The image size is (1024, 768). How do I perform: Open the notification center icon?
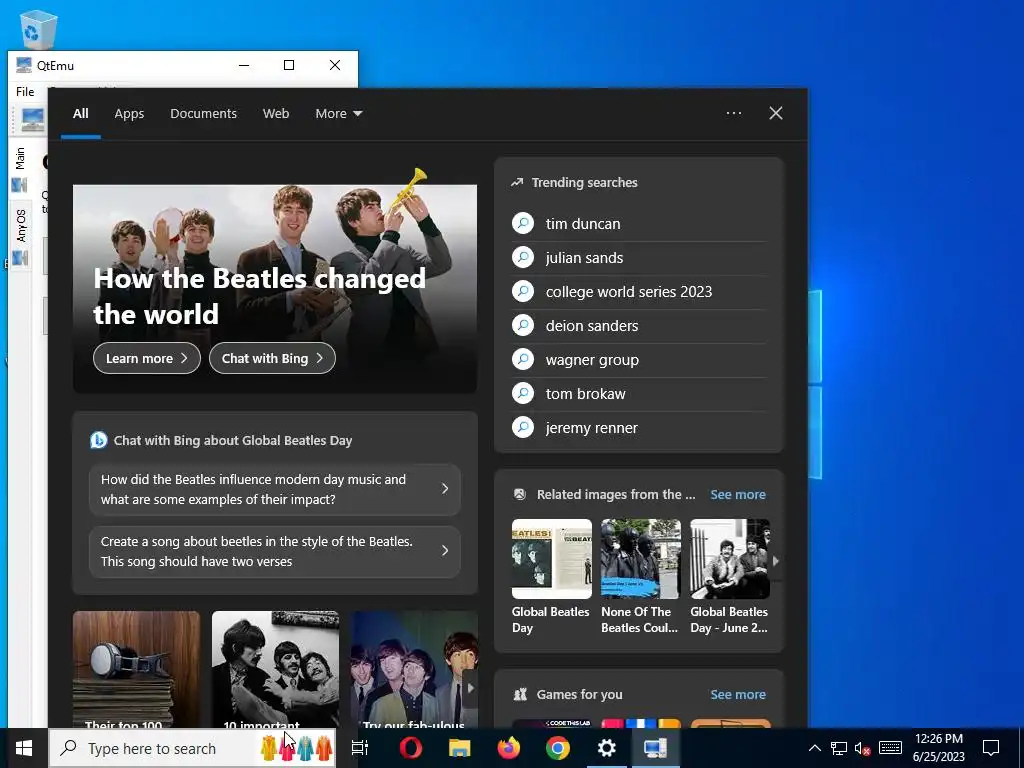coord(991,748)
